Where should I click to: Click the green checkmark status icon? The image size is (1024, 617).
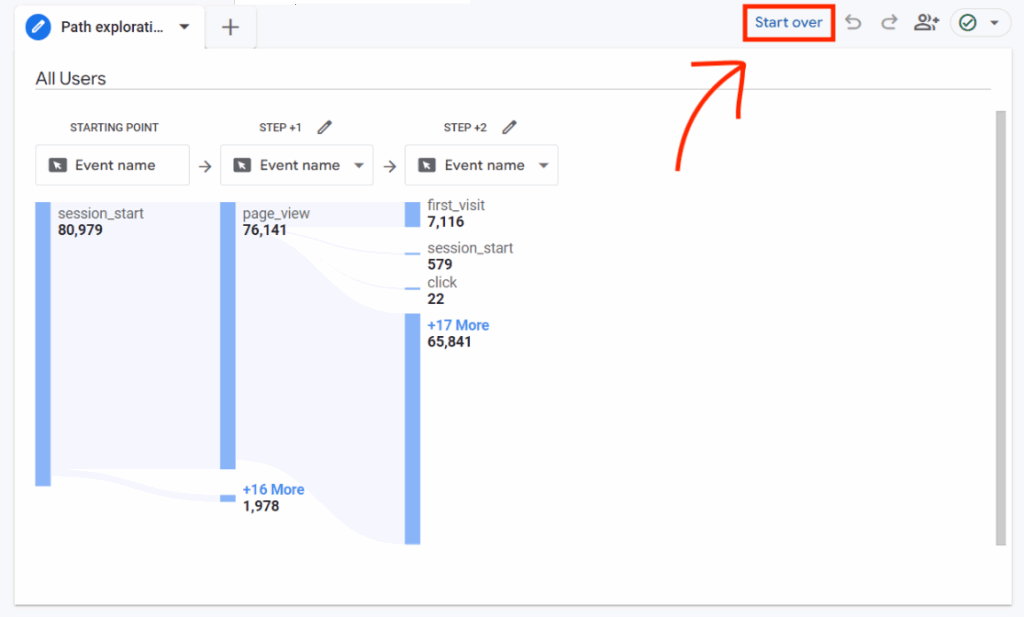(967, 23)
